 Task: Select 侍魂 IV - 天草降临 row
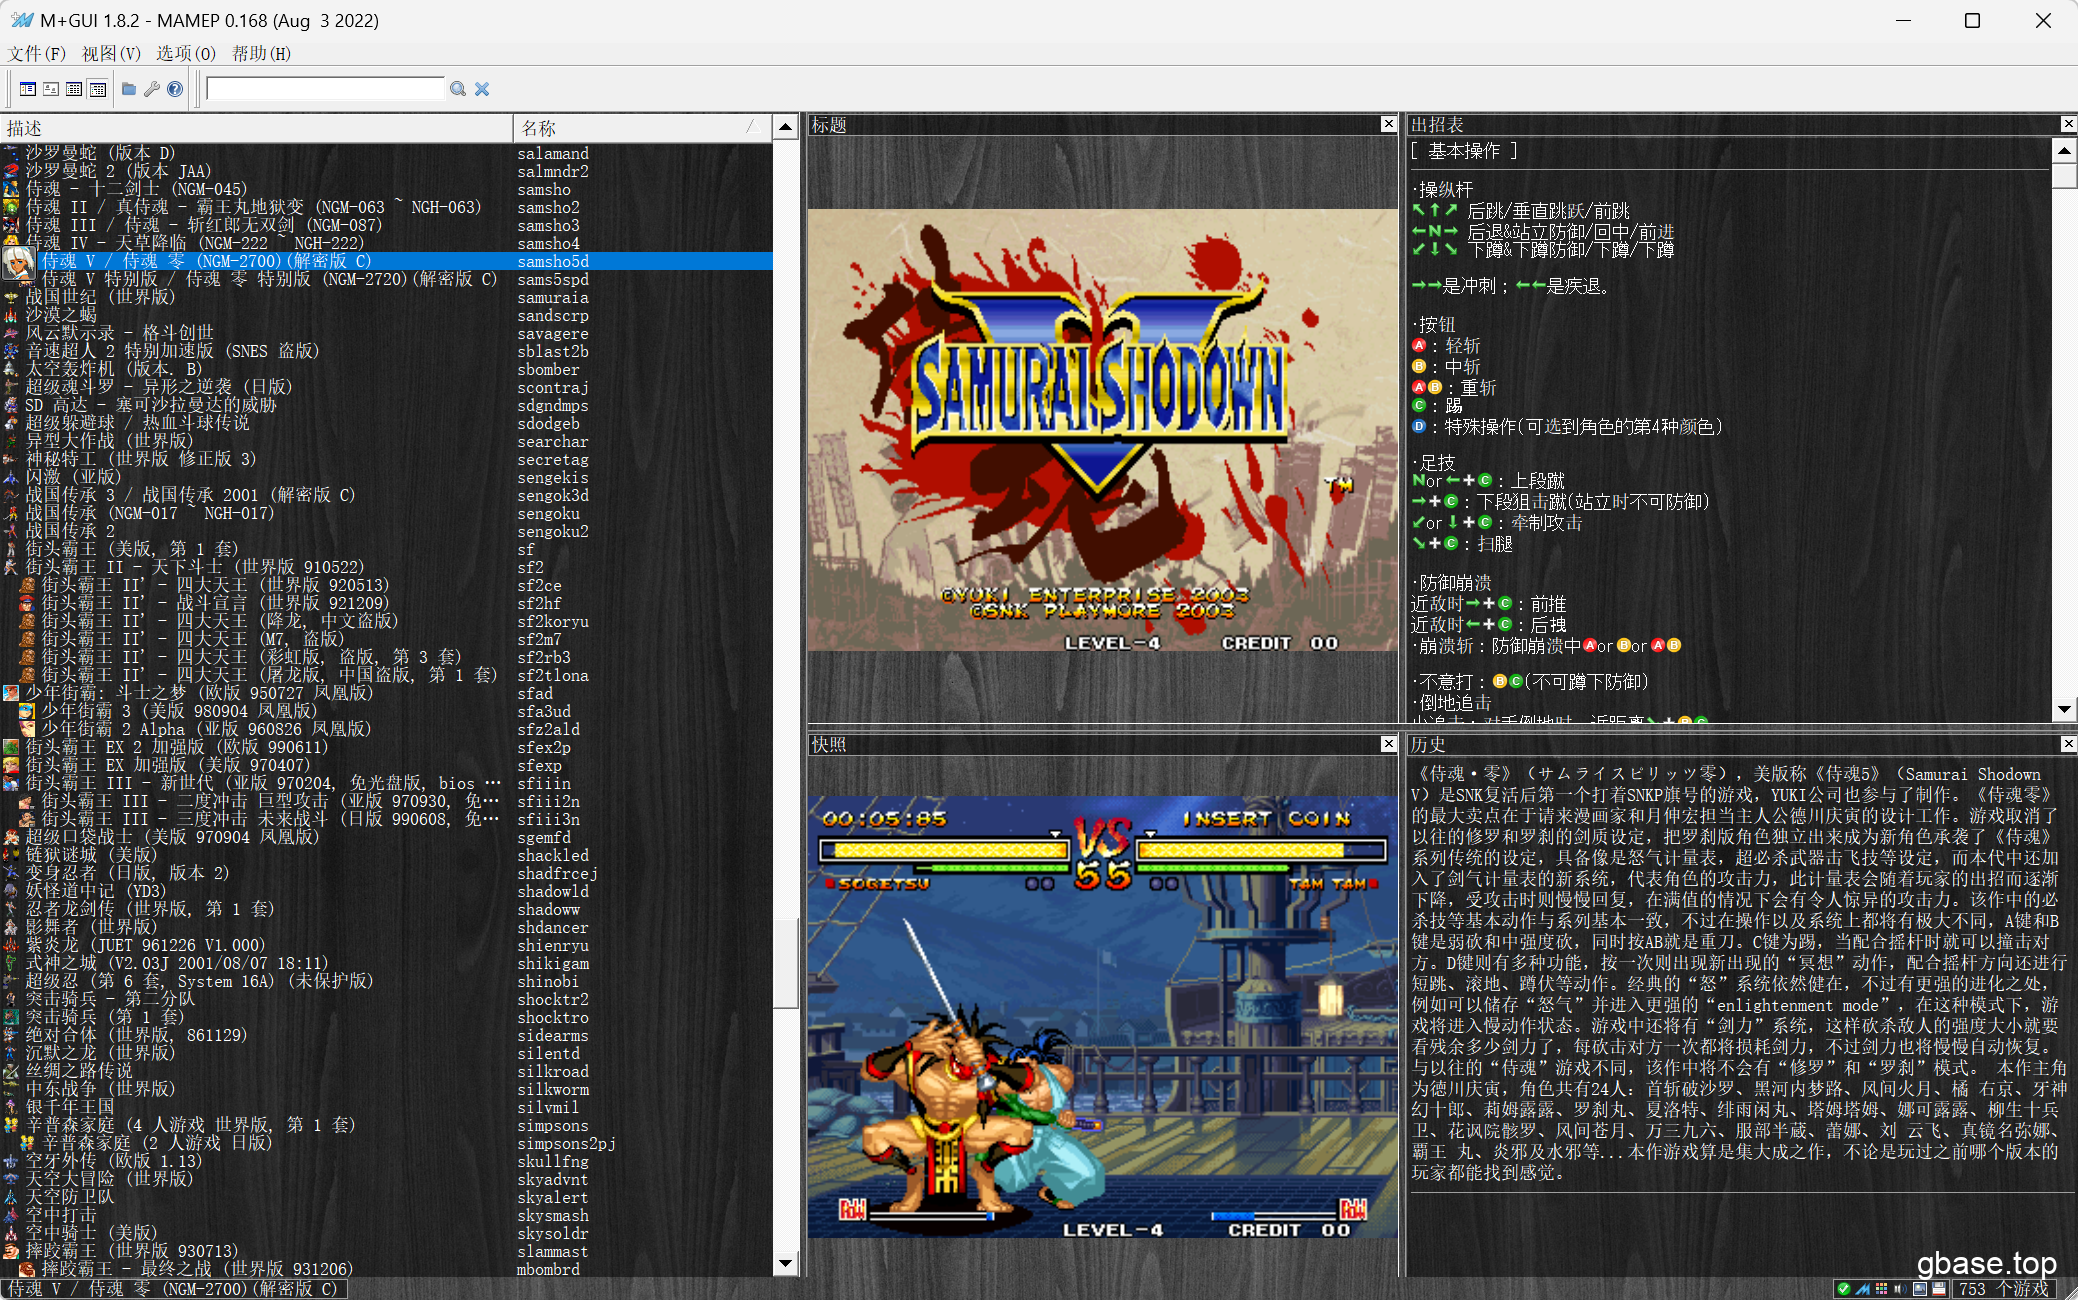click(x=194, y=243)
